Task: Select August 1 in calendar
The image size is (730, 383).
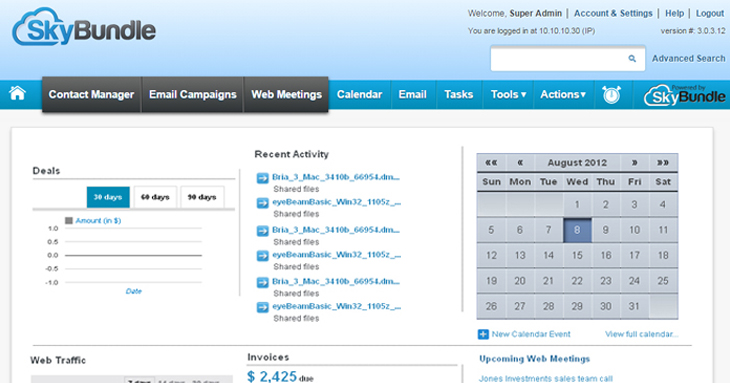Action: (577, 204)
